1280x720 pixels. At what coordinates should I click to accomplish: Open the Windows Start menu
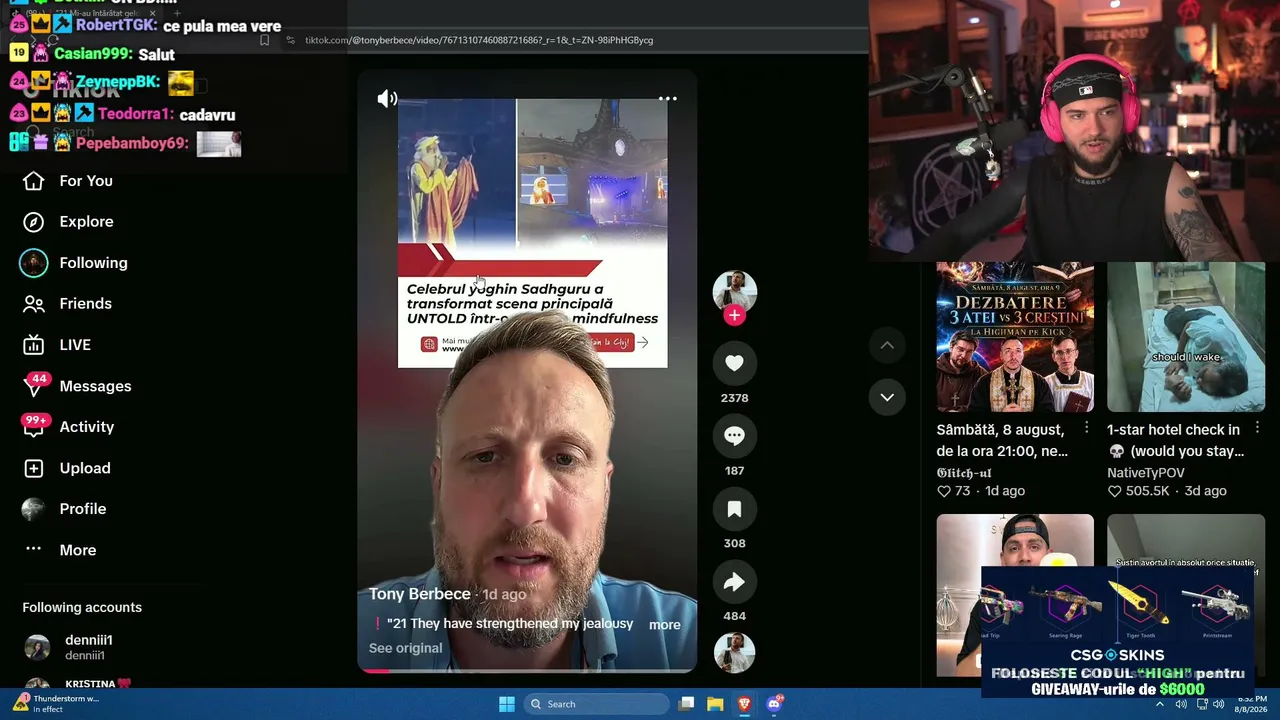point(507,704)
